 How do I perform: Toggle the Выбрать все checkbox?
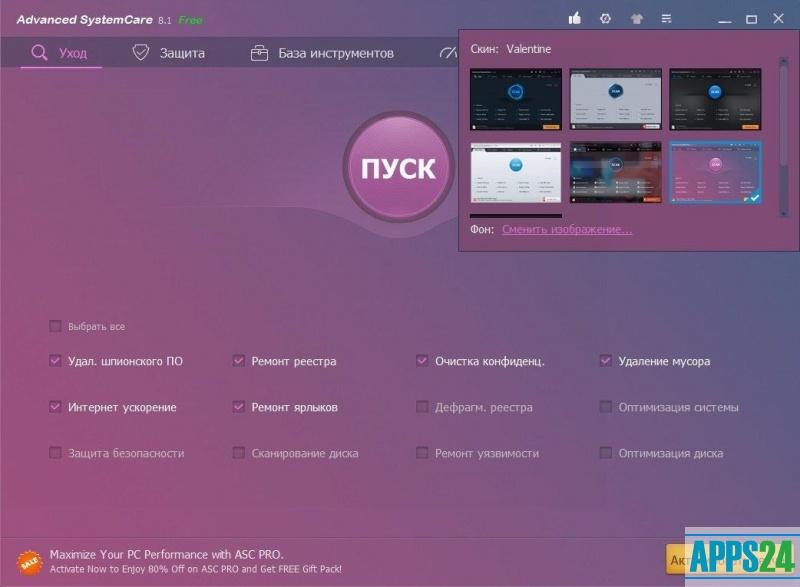55,326
